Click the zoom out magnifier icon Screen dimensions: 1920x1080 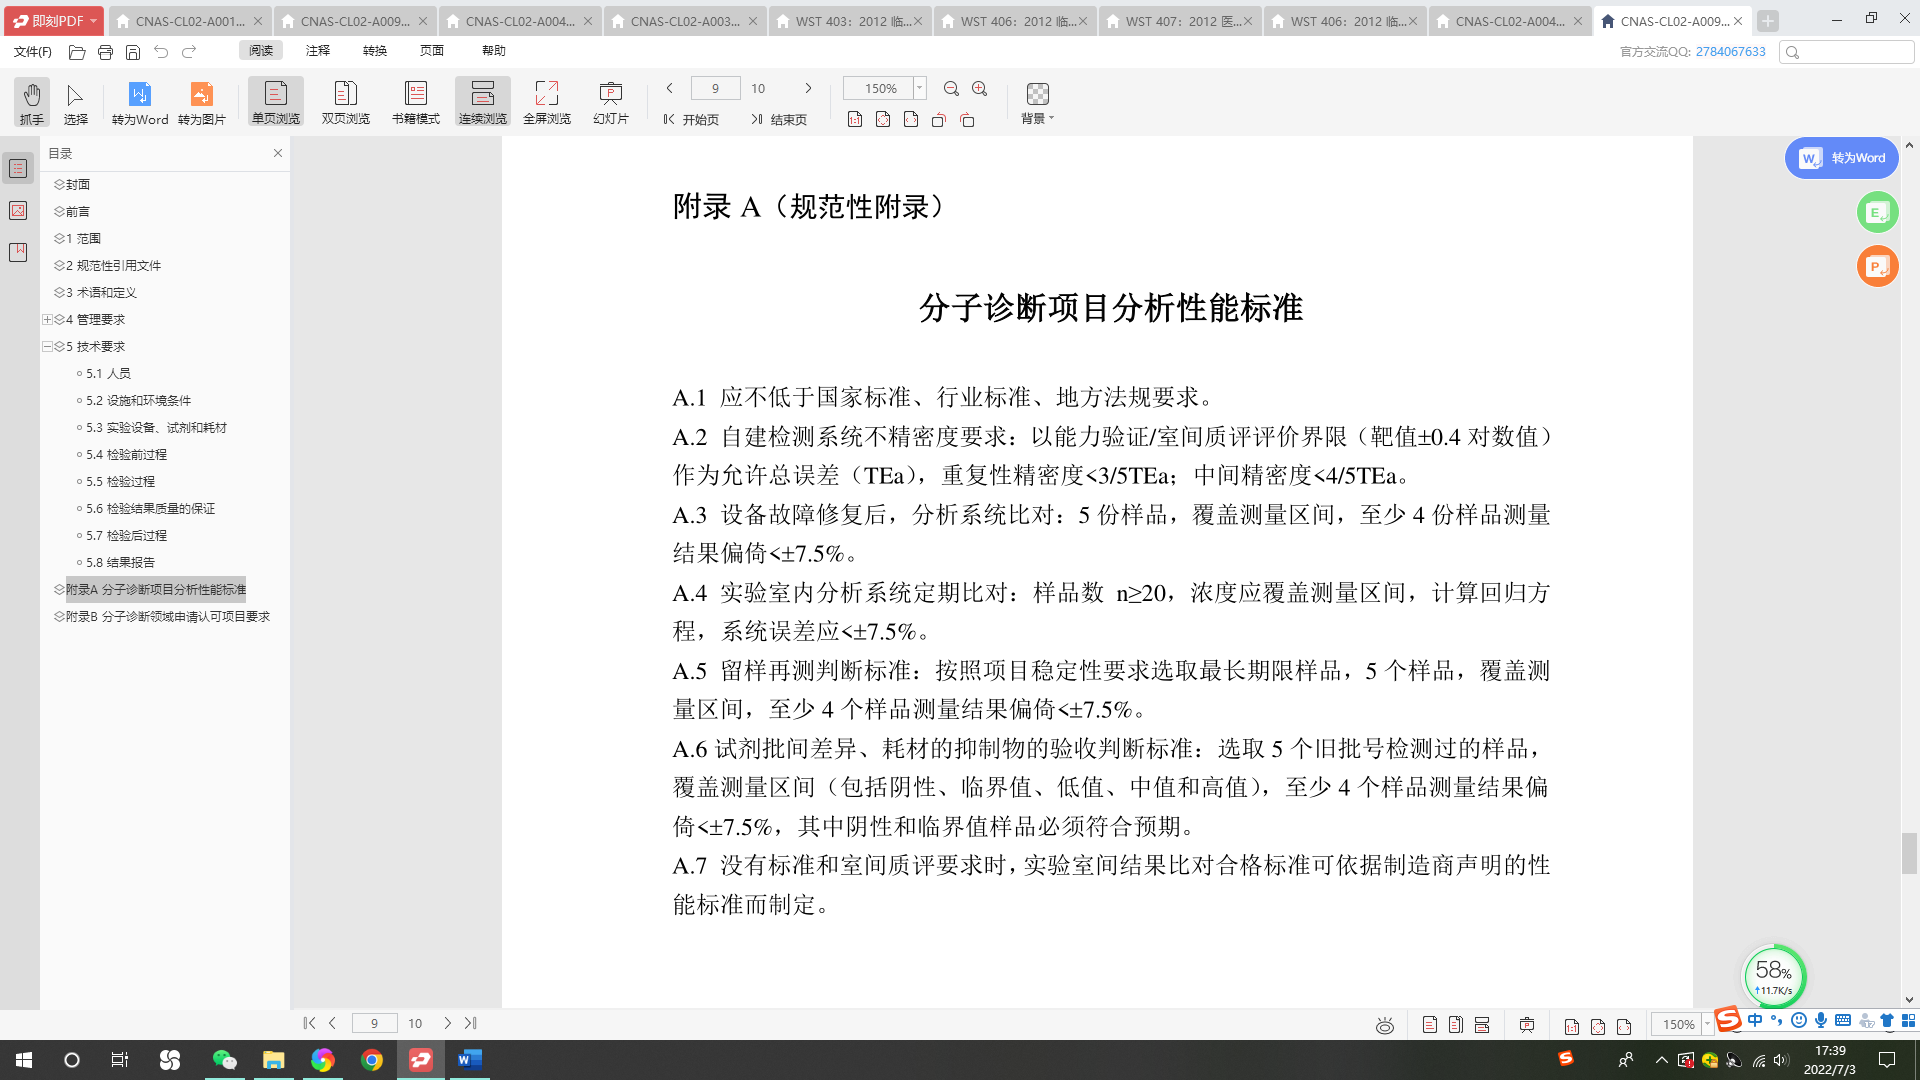pyautogui.click(x=951, y=89)
